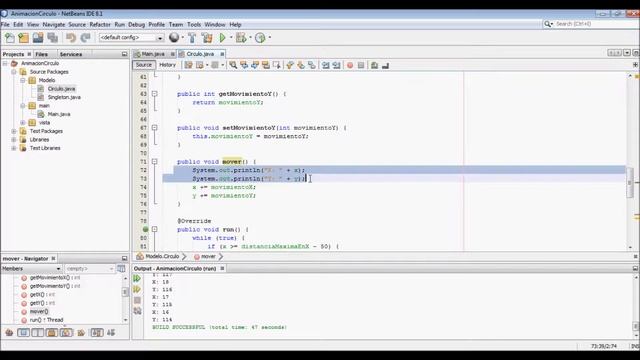Open Output window settings icon below Stop
640x360 pixels.
137,311
